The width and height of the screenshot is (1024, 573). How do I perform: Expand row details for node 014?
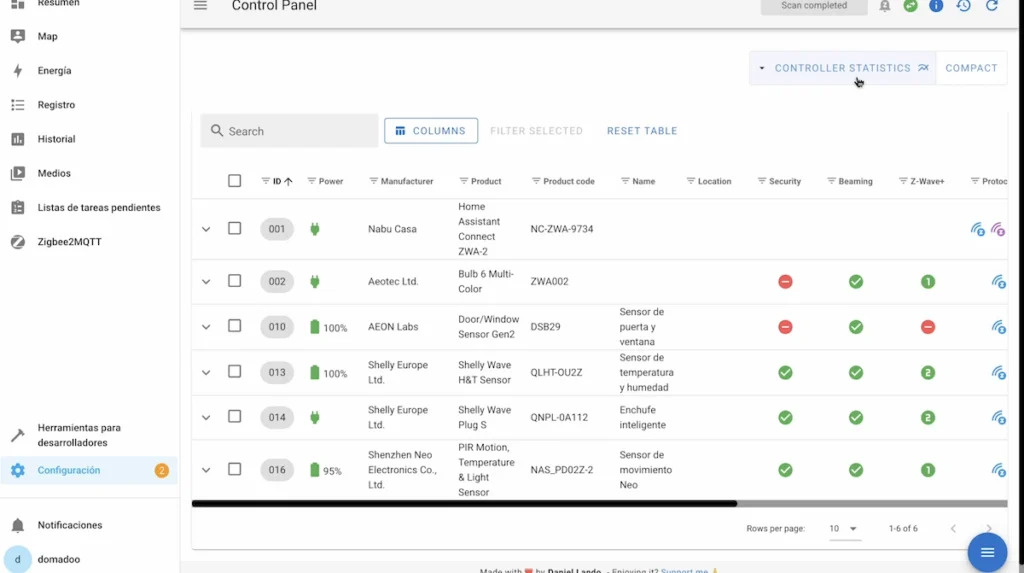click(206, 417)
